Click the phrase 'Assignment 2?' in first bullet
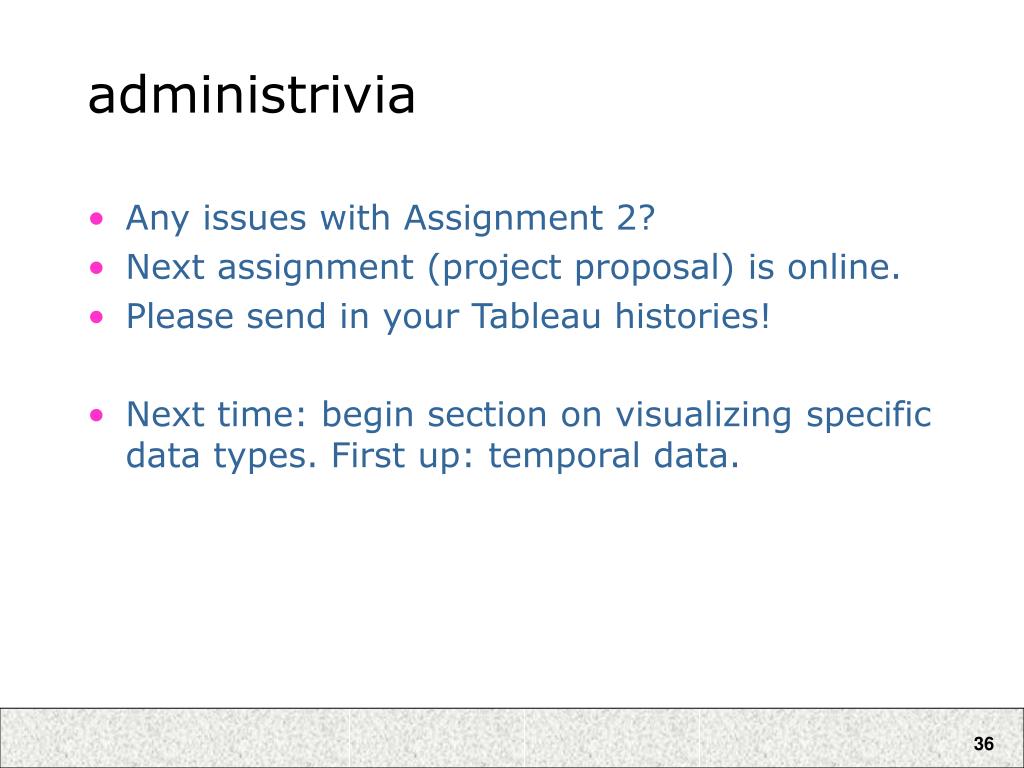The image size is (1024, 768). pyautogui.click(x=529, y=218)
